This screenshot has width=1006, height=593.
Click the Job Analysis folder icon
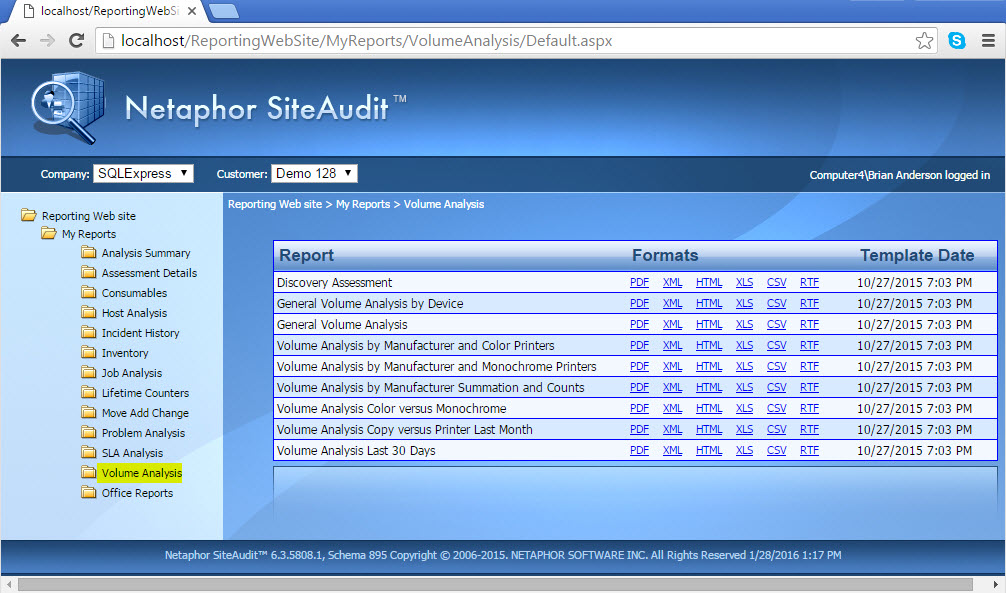[89, 372]
